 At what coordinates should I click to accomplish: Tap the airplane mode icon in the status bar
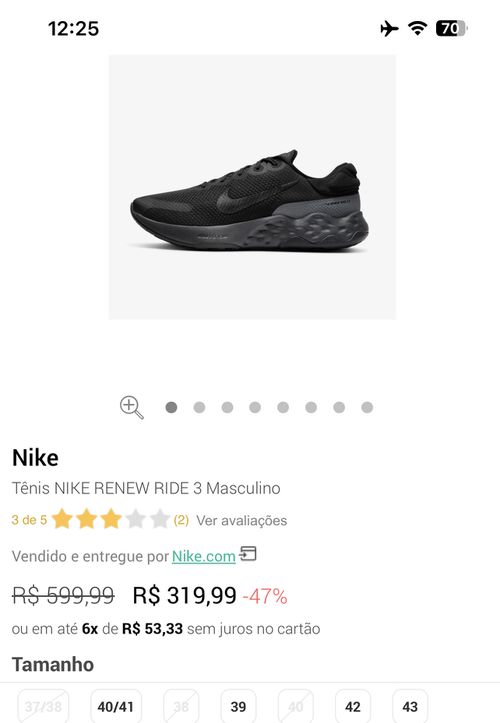[x=389, y=29]
